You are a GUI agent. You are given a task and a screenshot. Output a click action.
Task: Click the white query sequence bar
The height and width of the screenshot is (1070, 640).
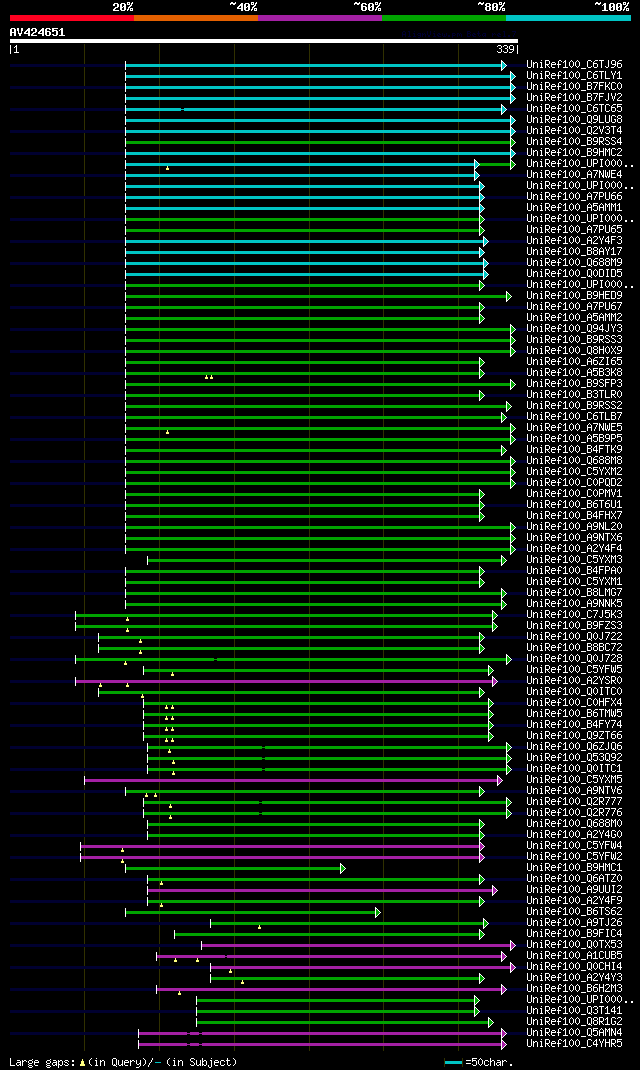point(263,41)
